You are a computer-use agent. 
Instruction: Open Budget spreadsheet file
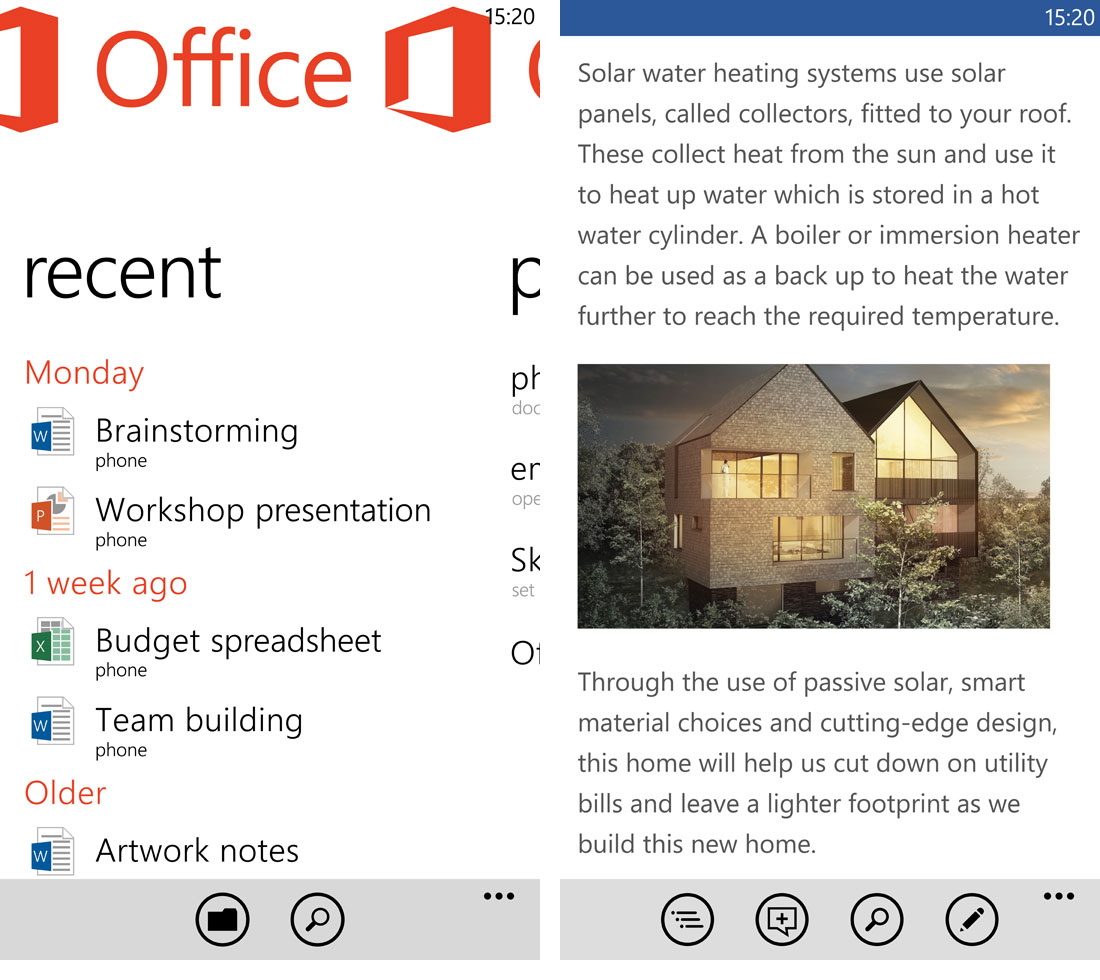(x=239, y=650)
